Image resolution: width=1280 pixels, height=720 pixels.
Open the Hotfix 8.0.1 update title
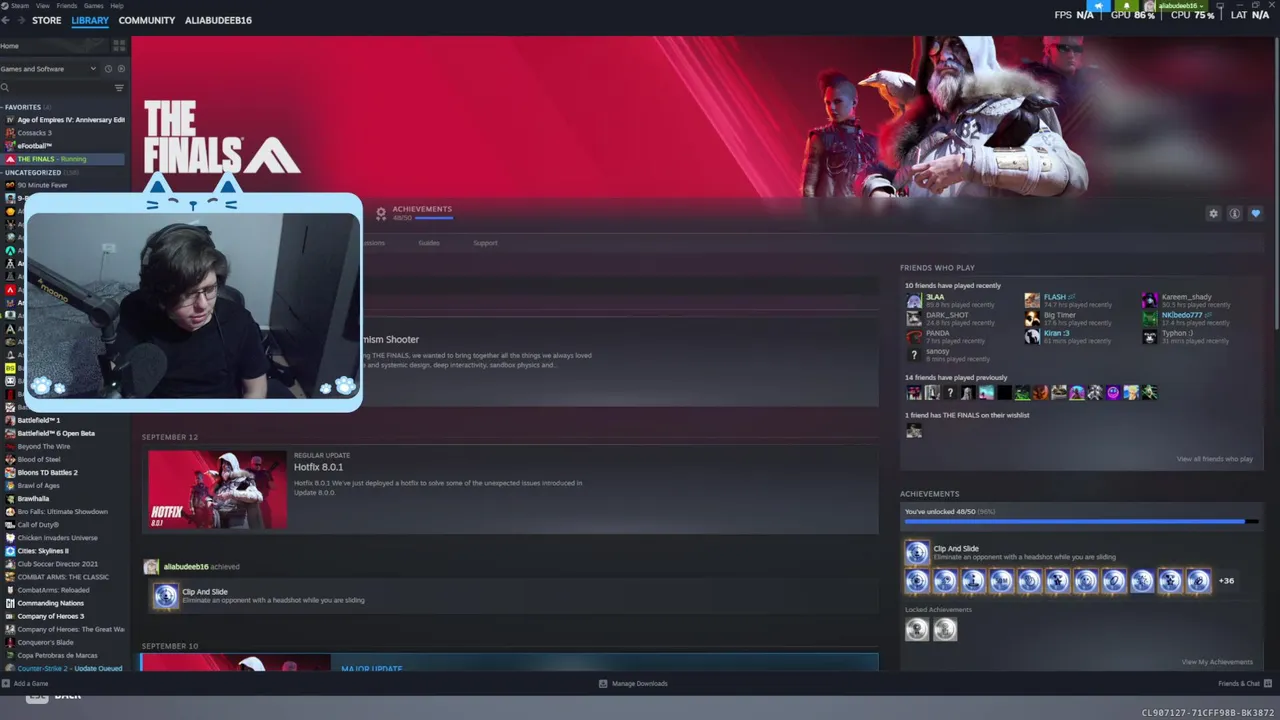pyautogui.click(x=318, y=467)
